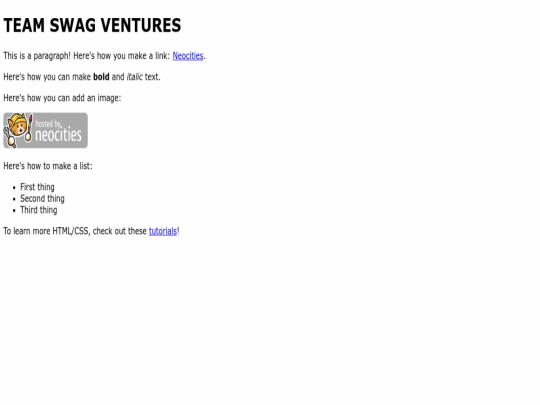Select the Second thing list item

click(x=42, y=199)
